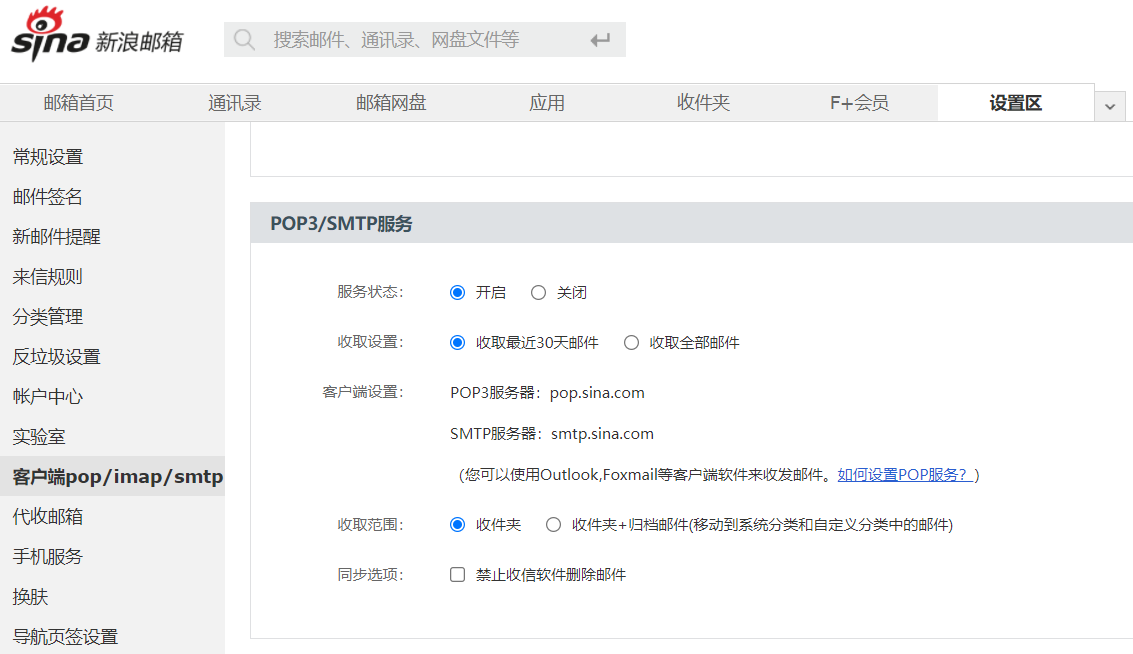Select 关闭 service status radio
This screenshot has height=654, width=1133.
pyautogui.click(x=538, y=293)
